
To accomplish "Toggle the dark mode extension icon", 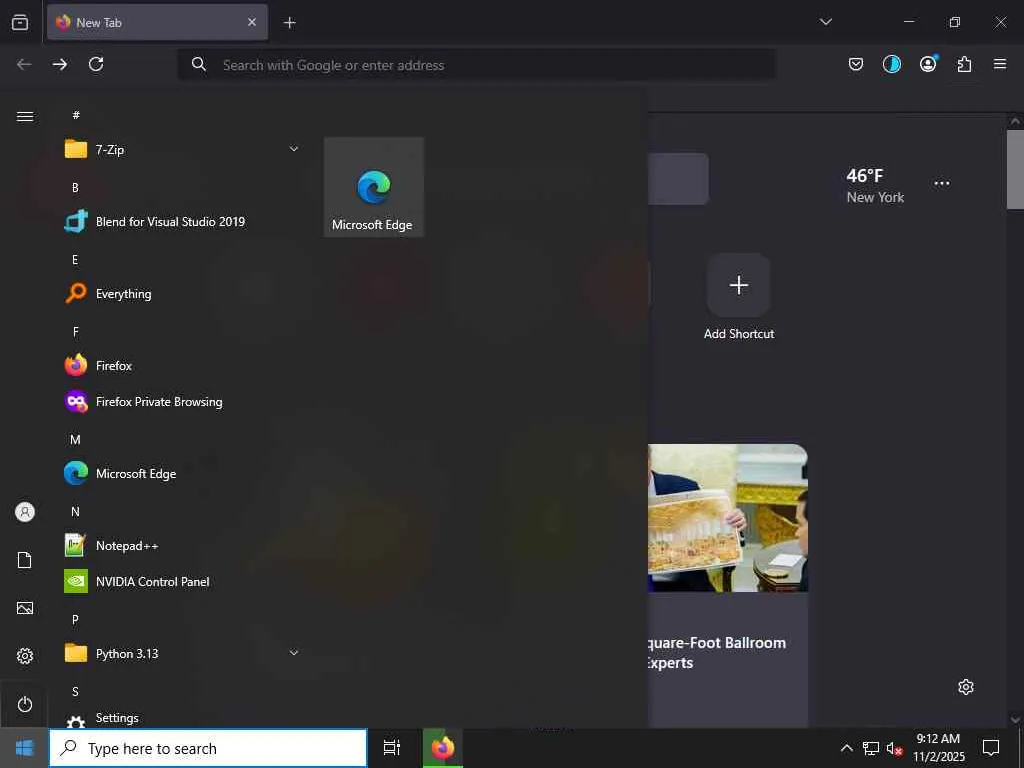I will pos(891,64).
